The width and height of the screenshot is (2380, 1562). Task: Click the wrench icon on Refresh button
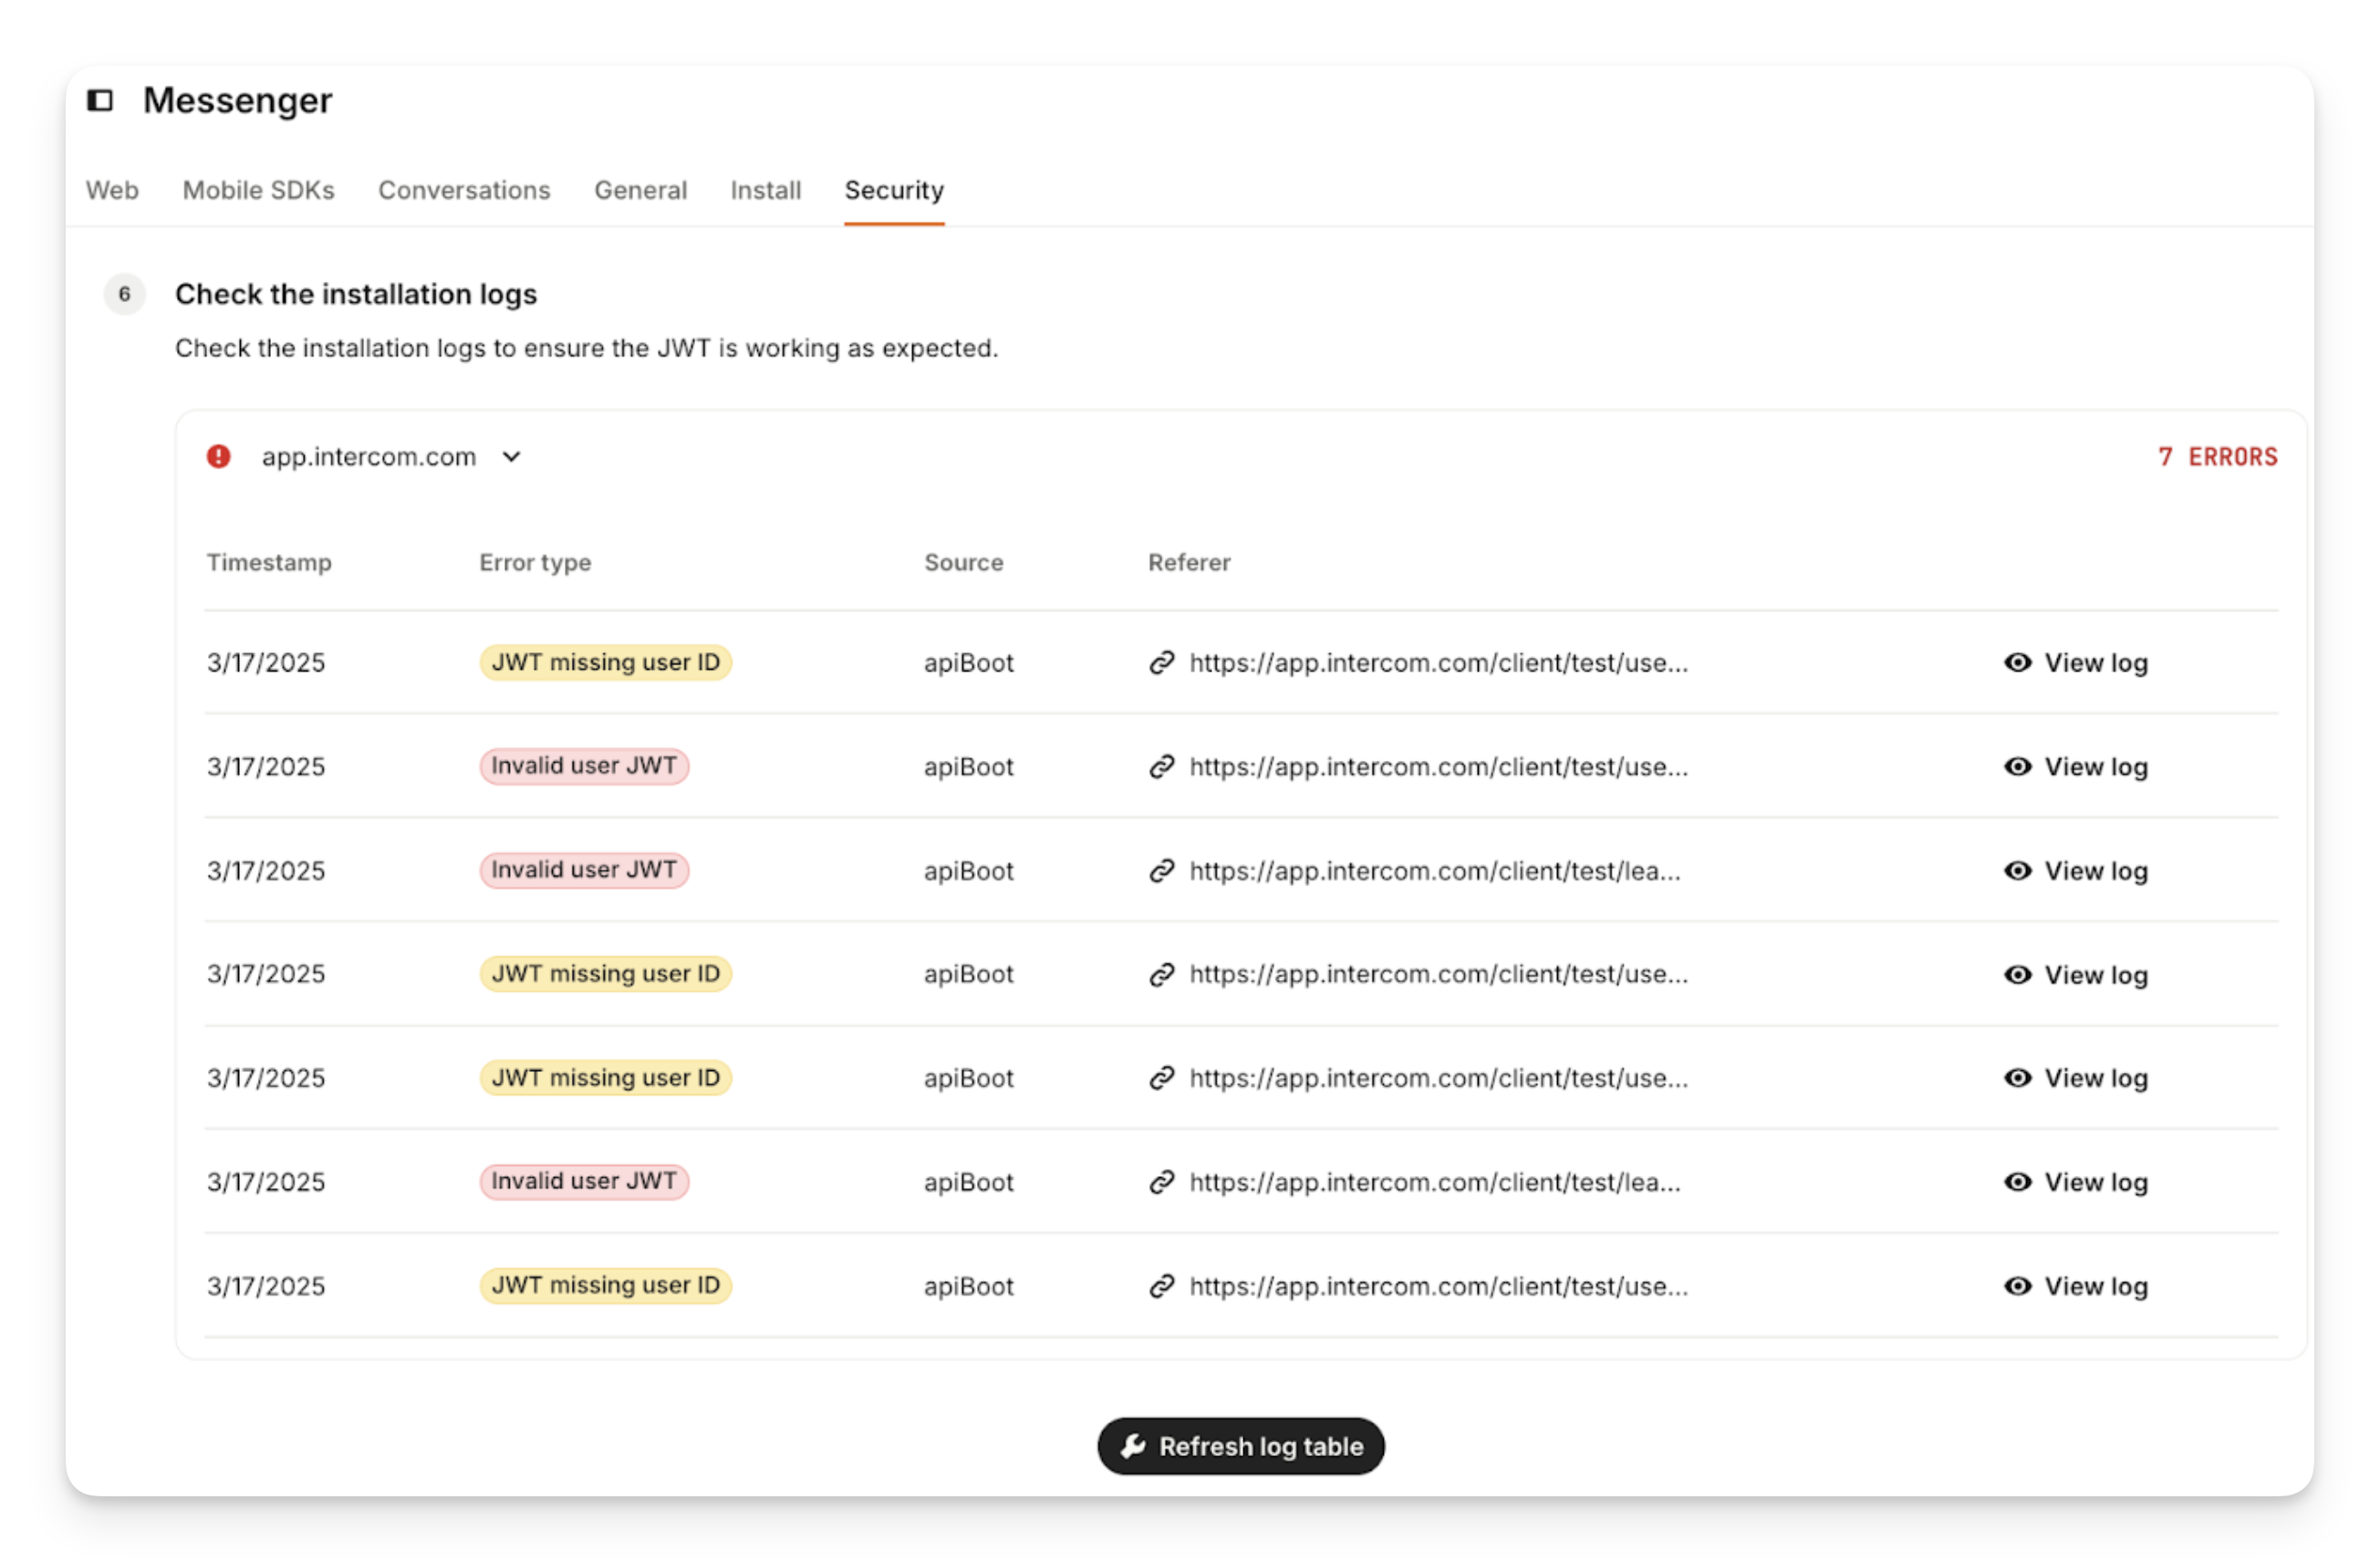click(1133, 1446)
